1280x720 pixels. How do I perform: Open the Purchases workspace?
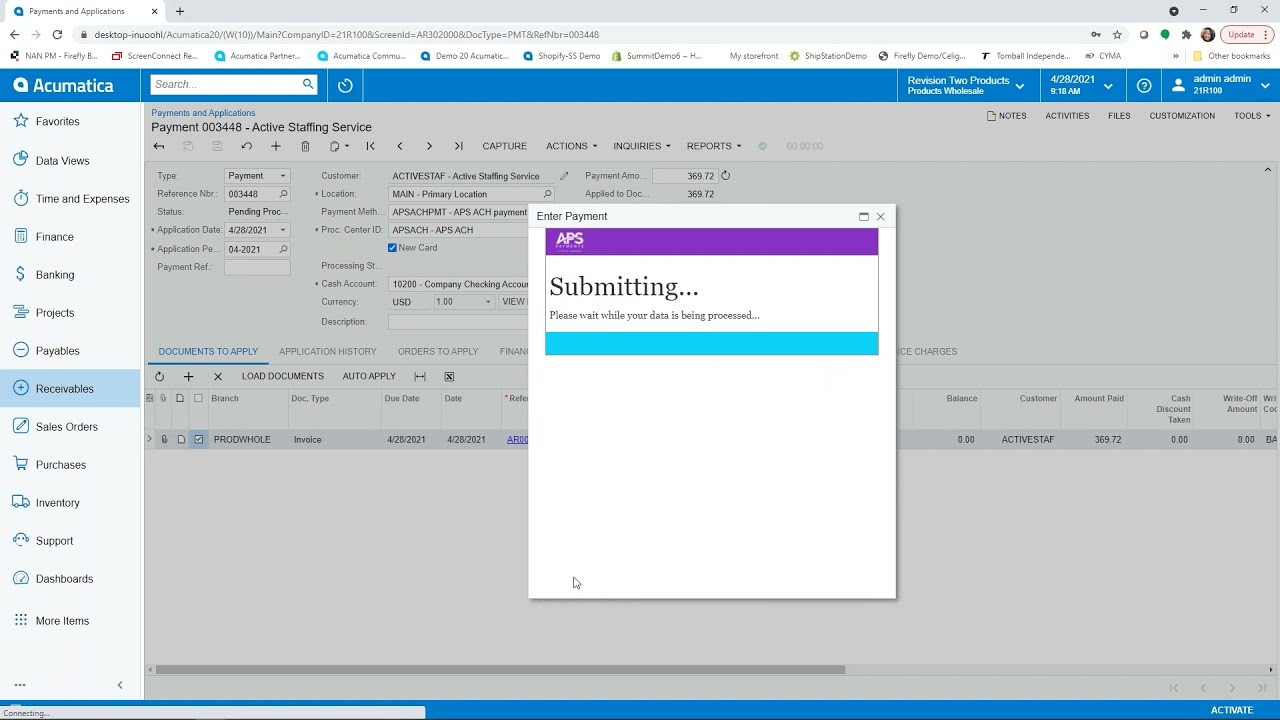tap(61, 464)
